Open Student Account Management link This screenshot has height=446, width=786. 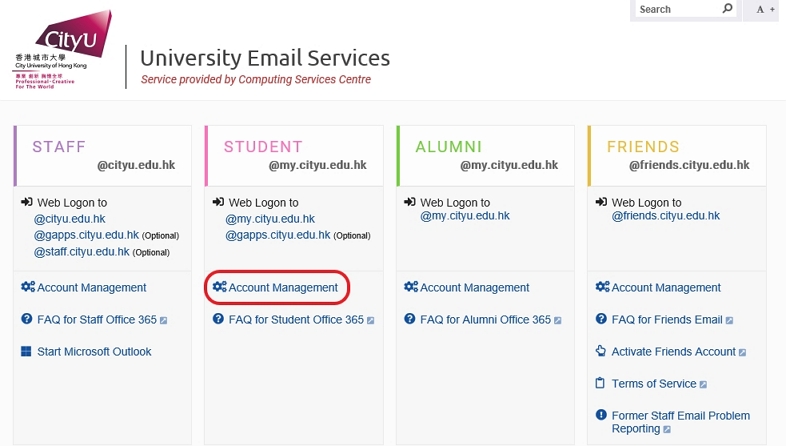point(283,288)
